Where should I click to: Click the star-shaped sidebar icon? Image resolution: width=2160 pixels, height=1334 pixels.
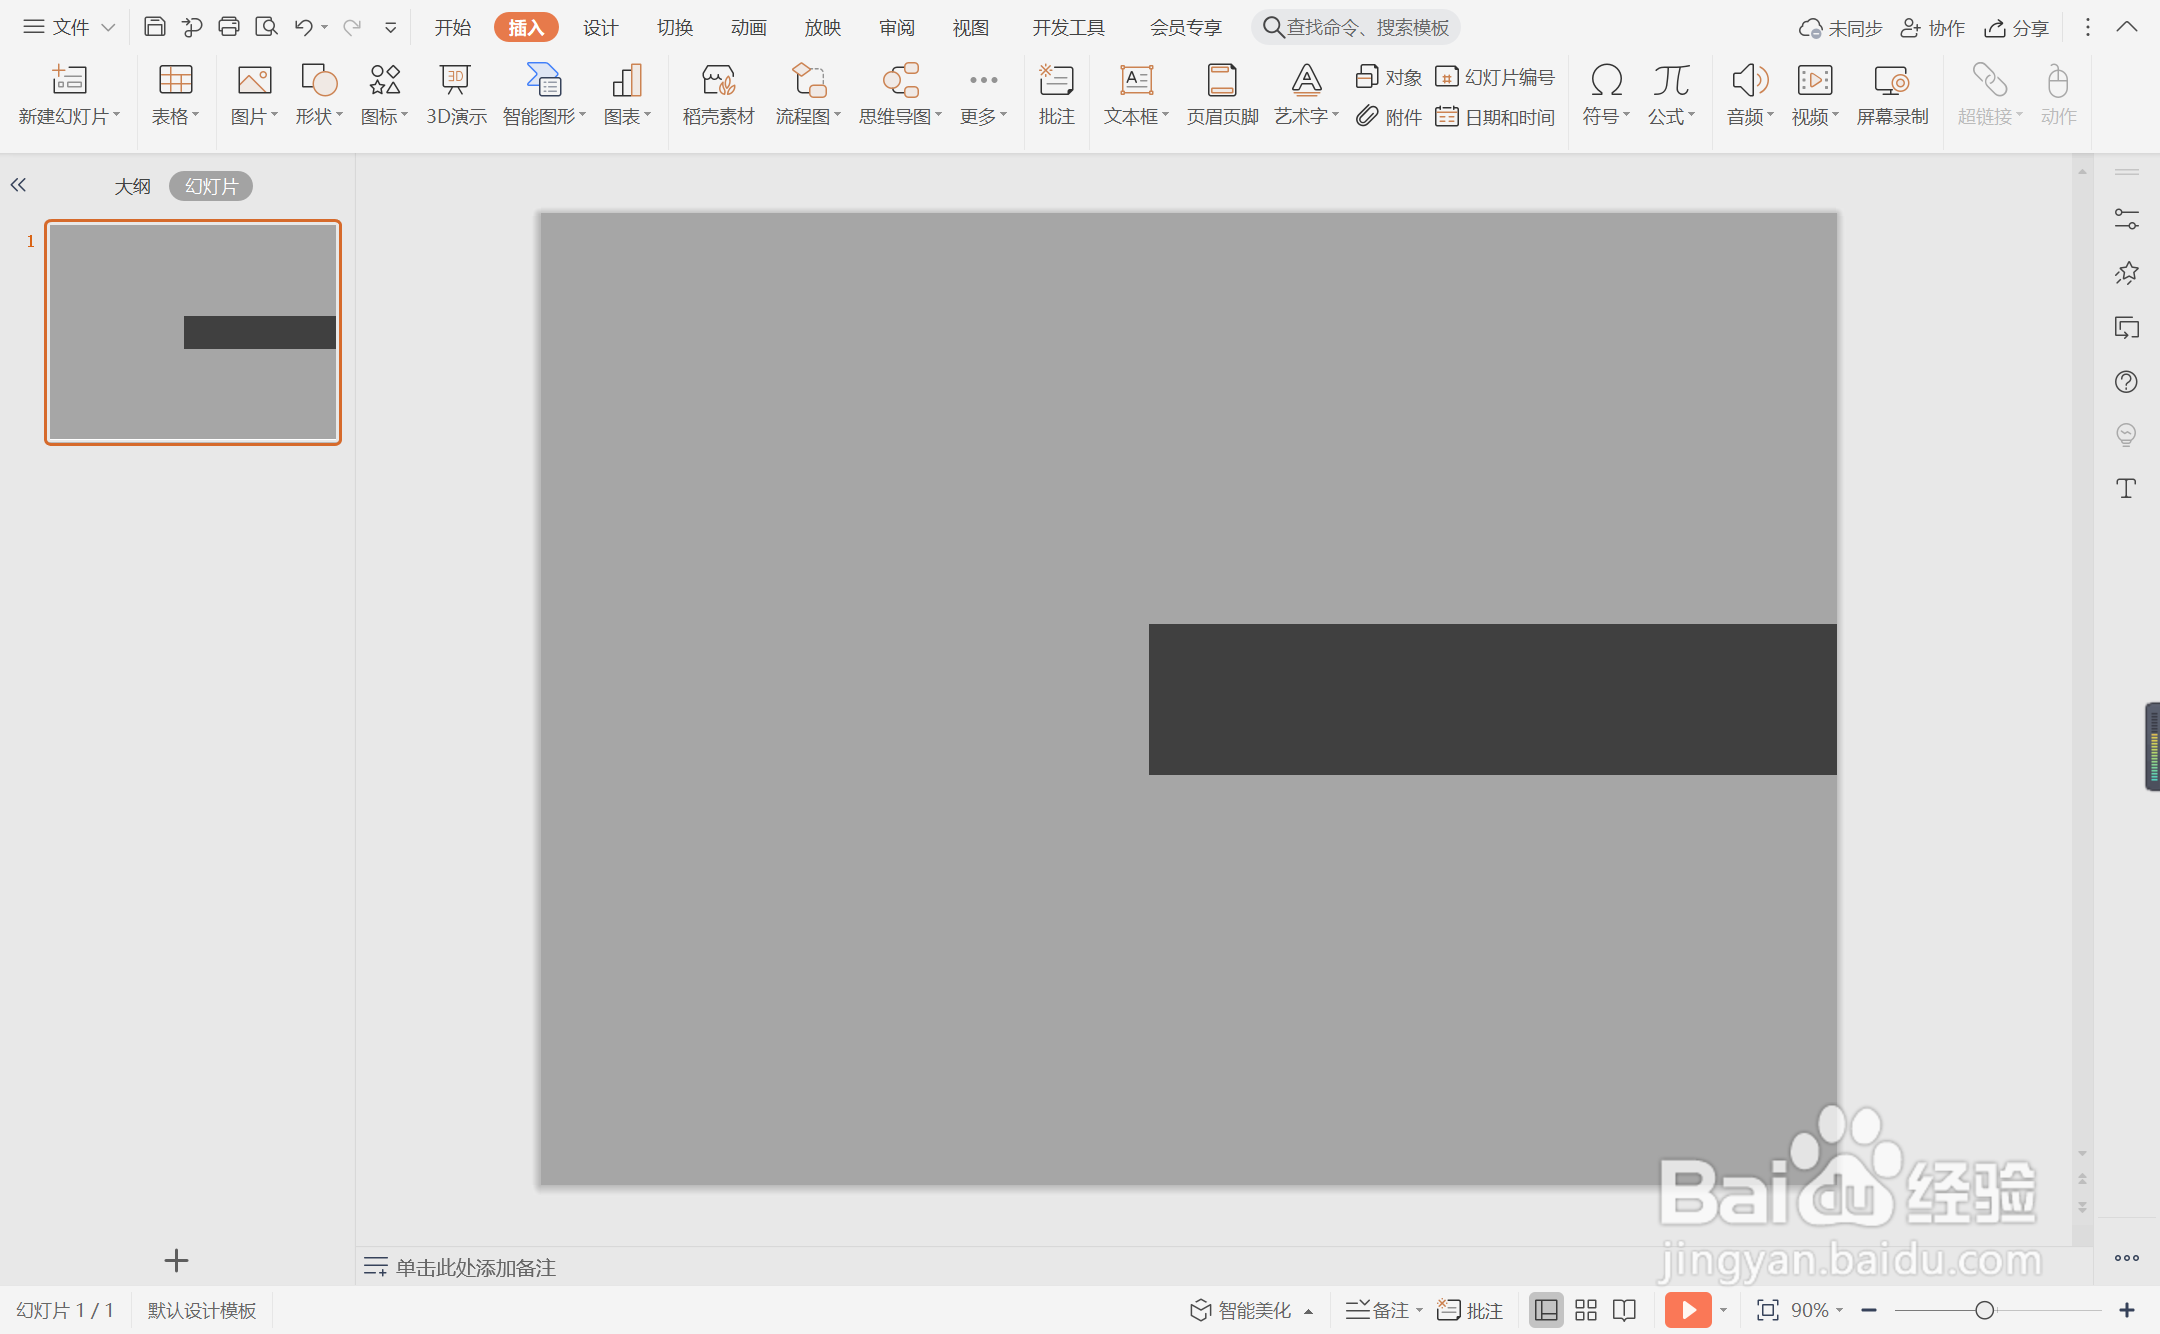pyautogui.click(x=2126, y=273)
